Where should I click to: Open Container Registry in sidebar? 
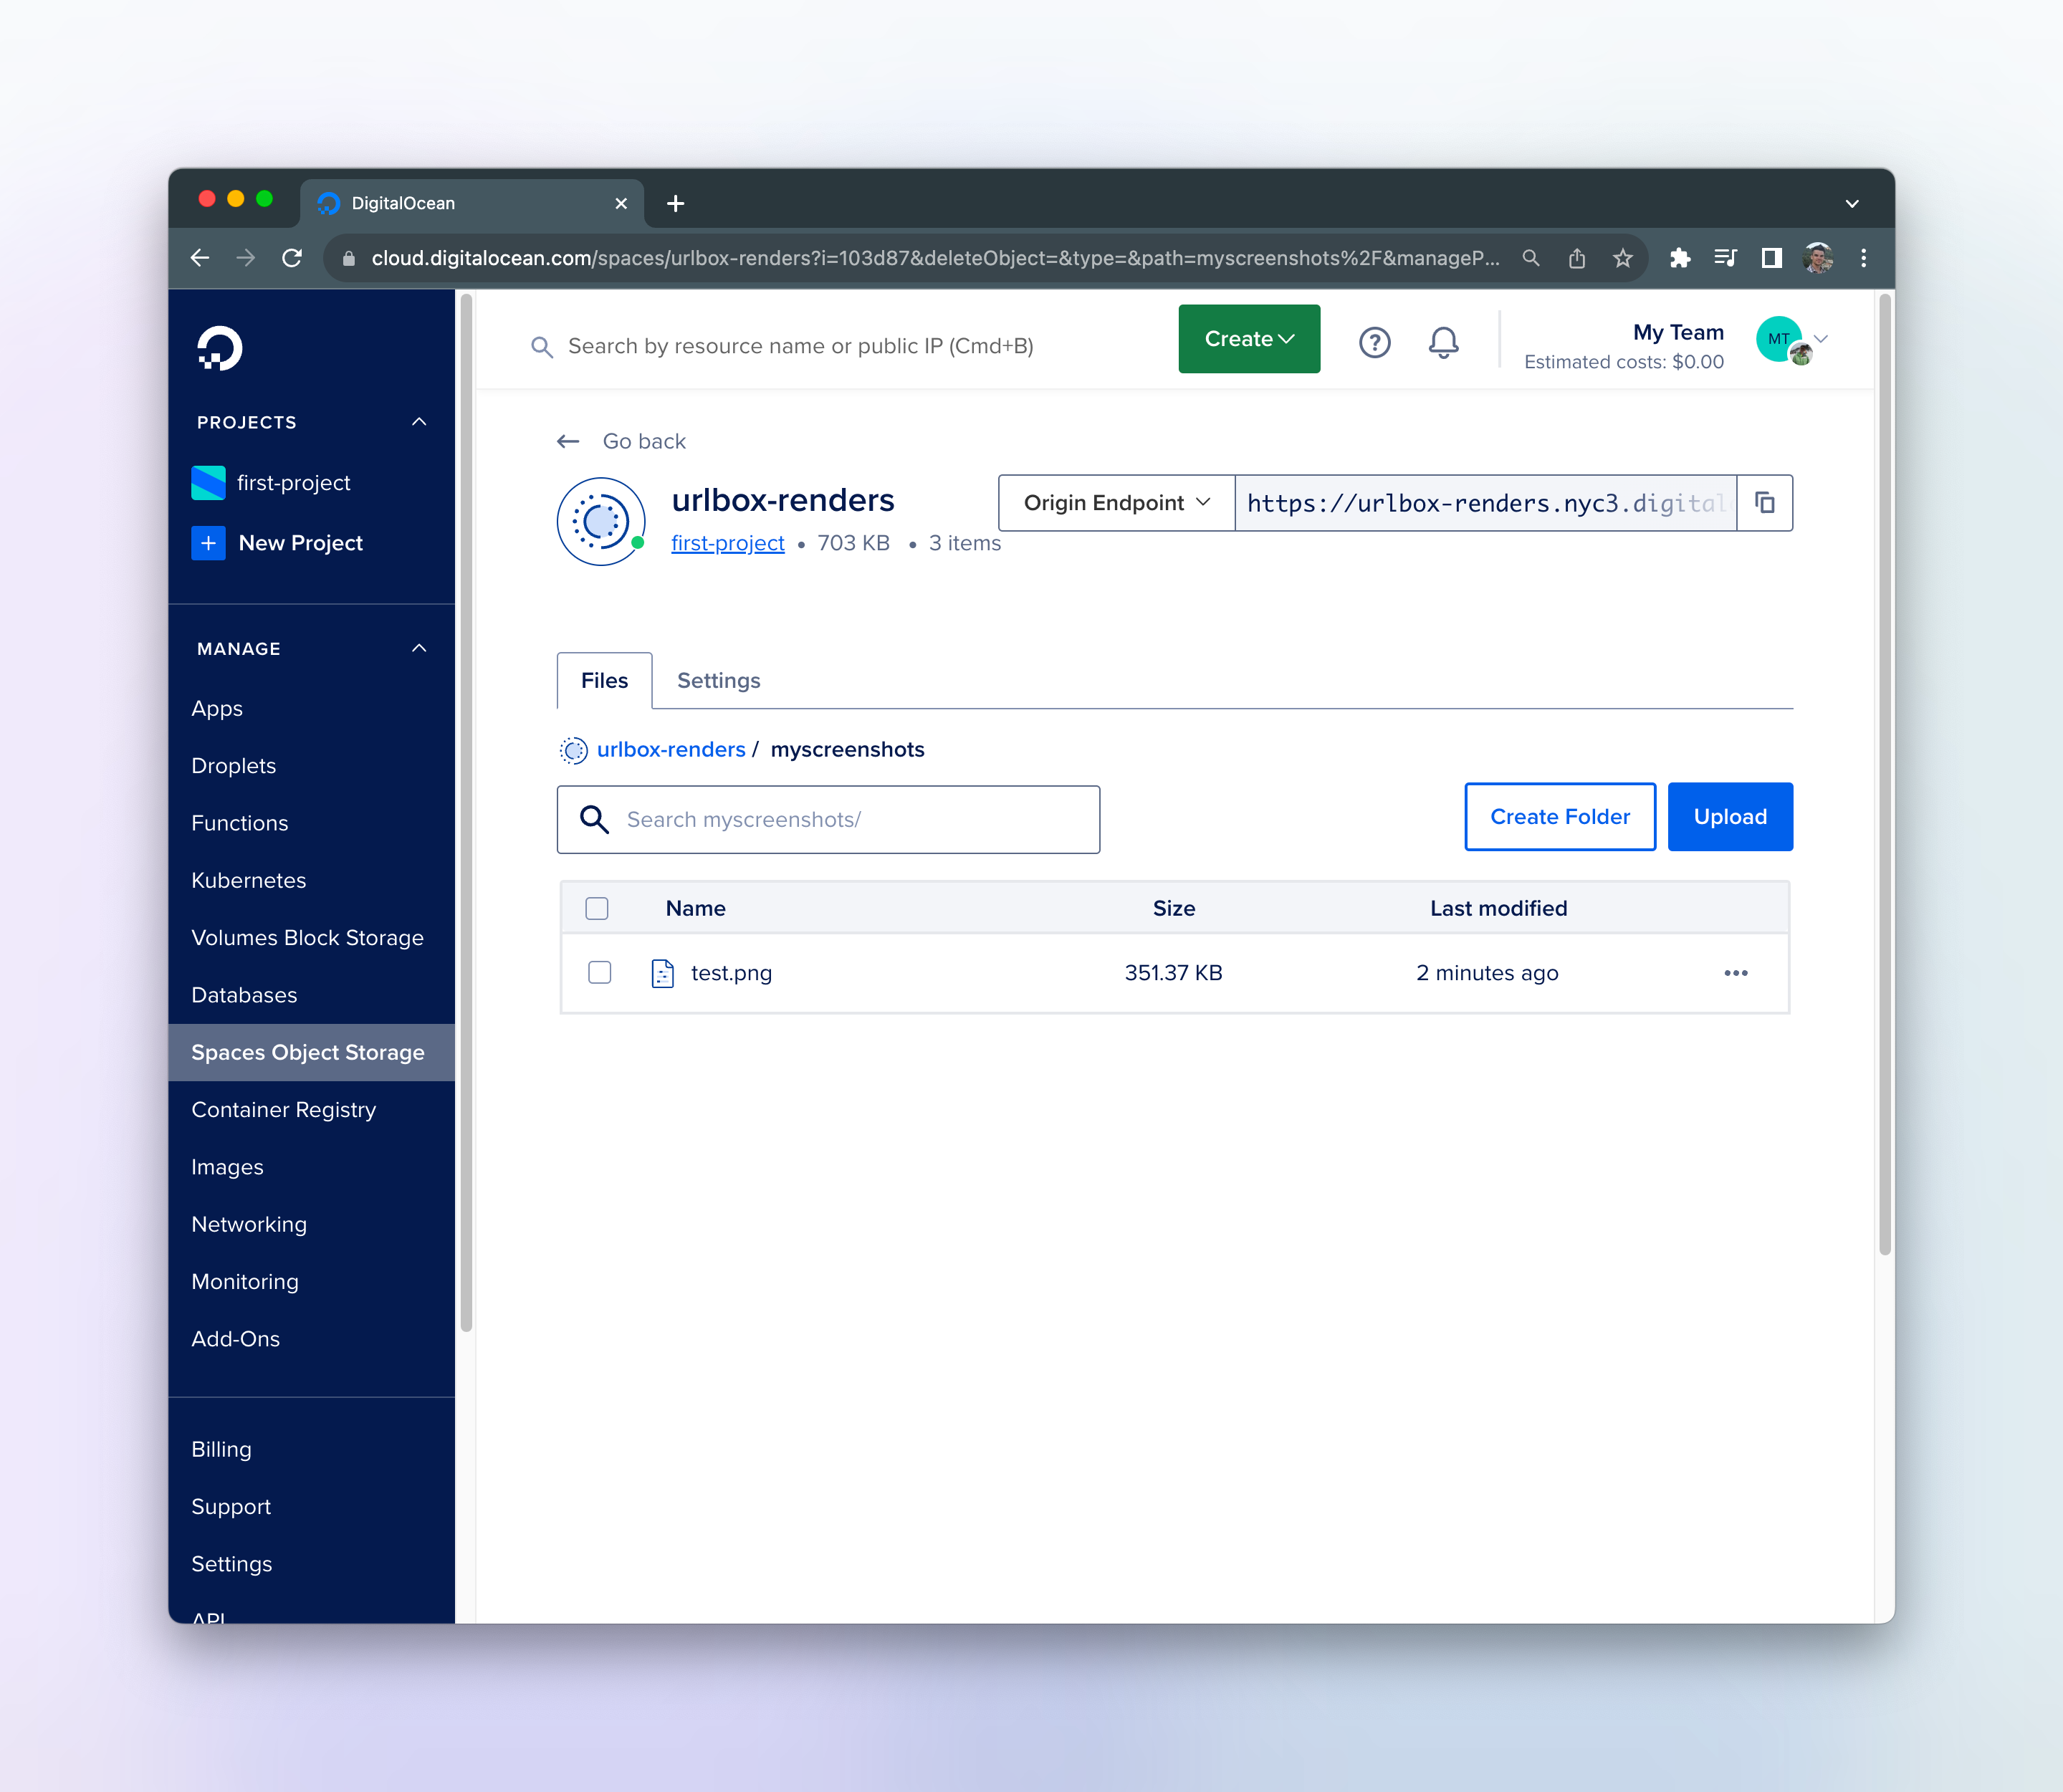click(283, 1110)
